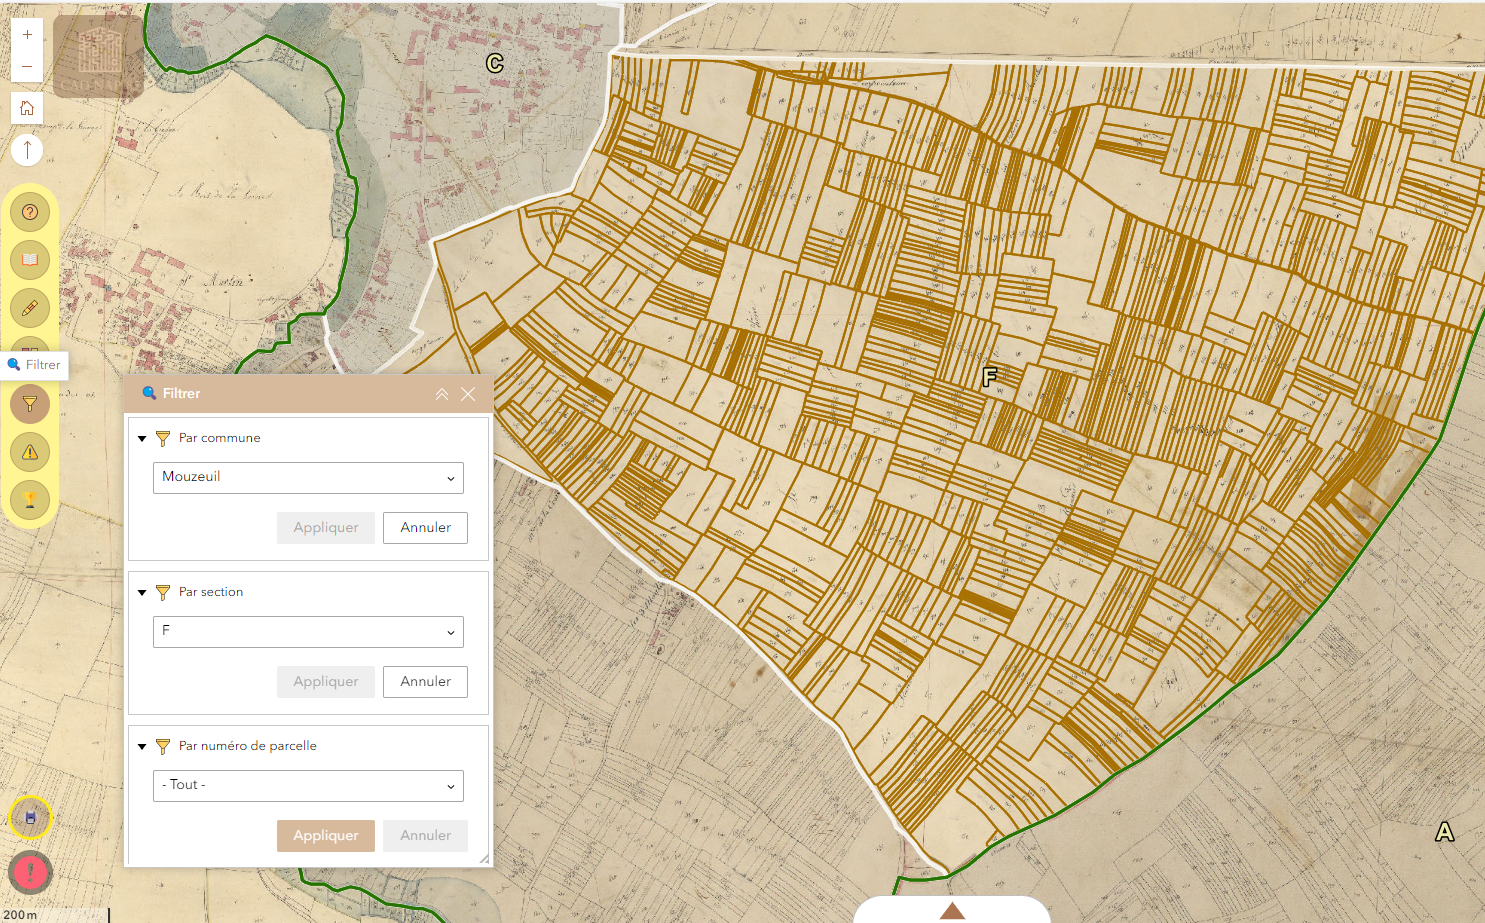Open the trophy widget

pos(30,499)
